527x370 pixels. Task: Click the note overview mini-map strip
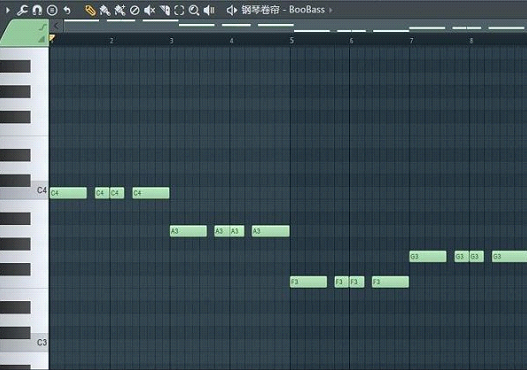(295, 26)
